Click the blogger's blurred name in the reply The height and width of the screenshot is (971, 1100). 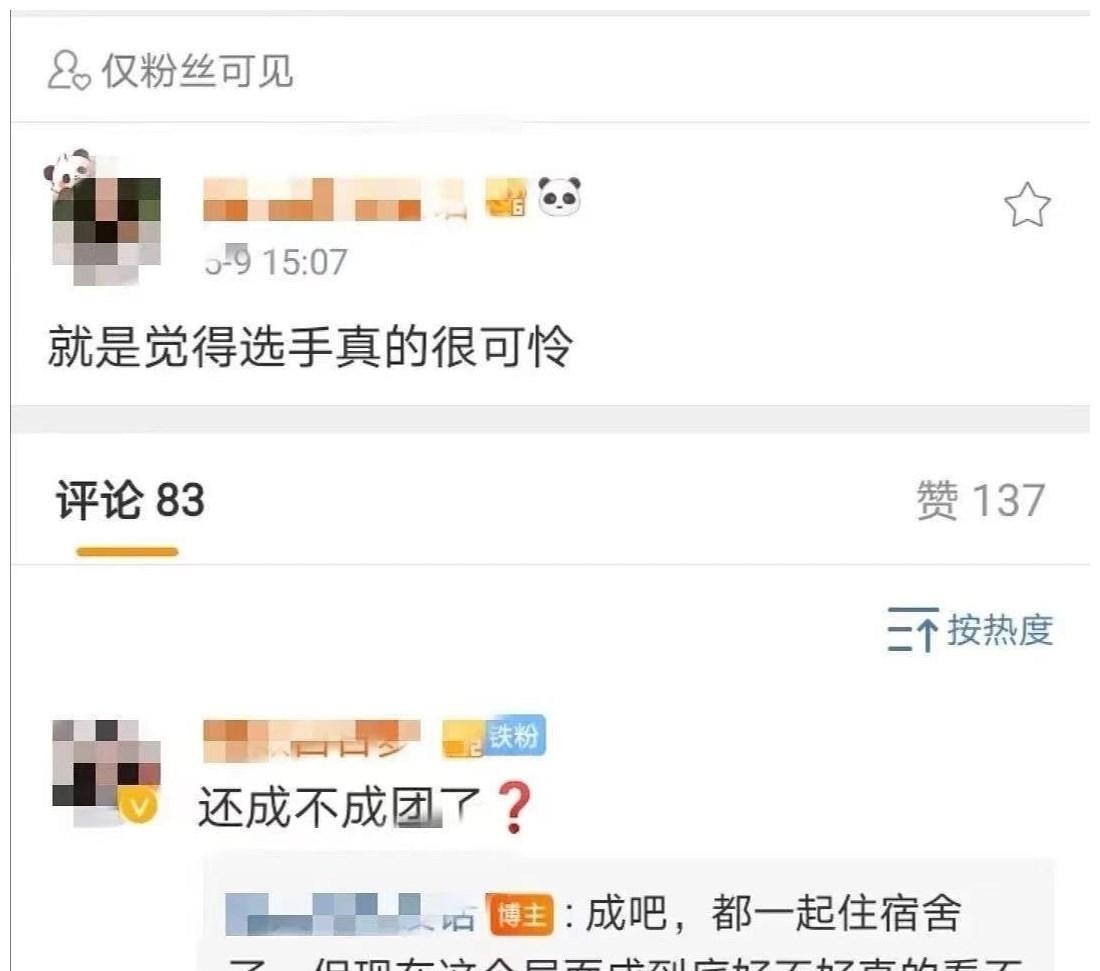click(351, 915)
